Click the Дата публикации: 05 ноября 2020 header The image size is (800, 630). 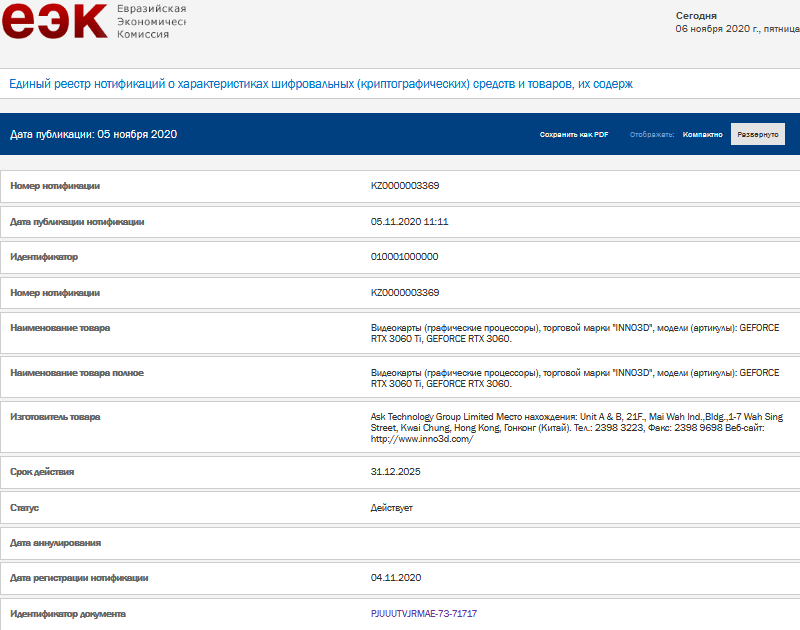click(x=93, y=134)
